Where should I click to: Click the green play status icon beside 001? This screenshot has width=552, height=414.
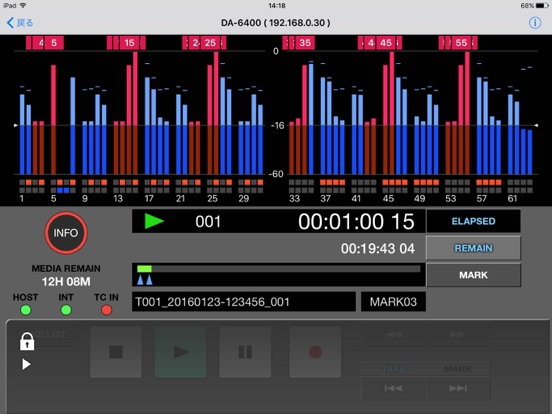point(154,221)
